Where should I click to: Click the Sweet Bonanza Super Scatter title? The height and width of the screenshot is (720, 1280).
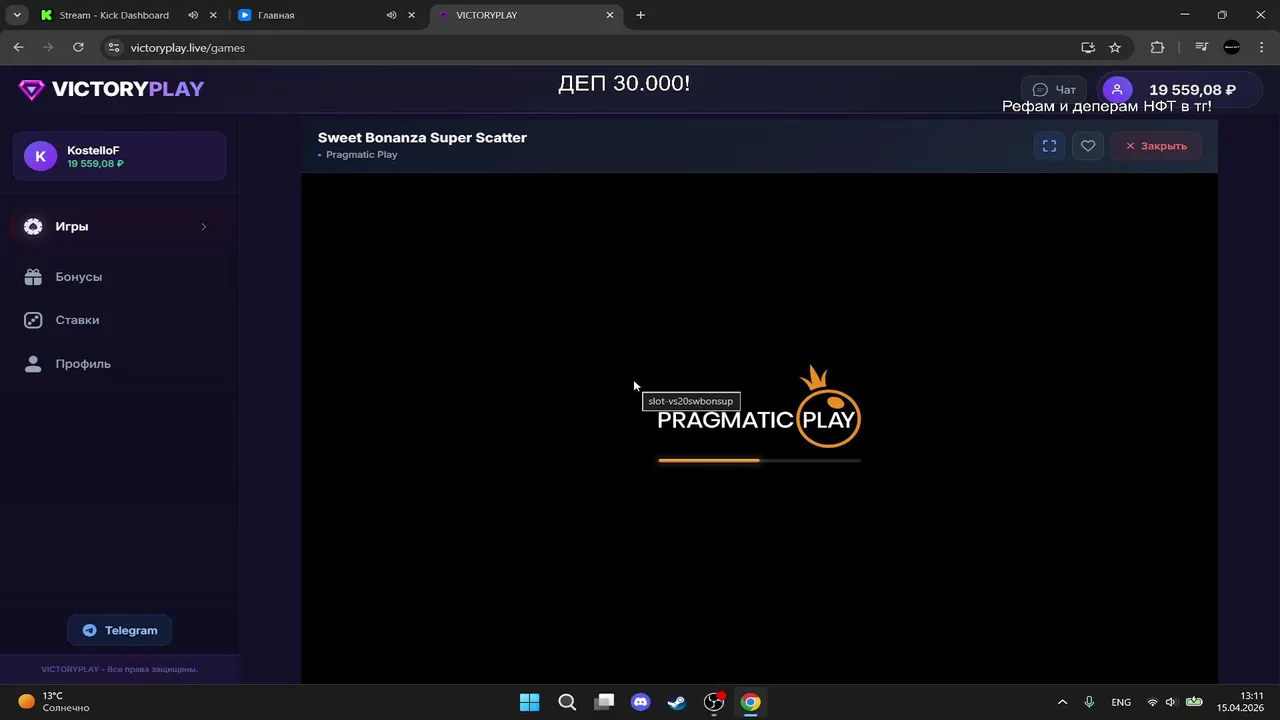422,138
